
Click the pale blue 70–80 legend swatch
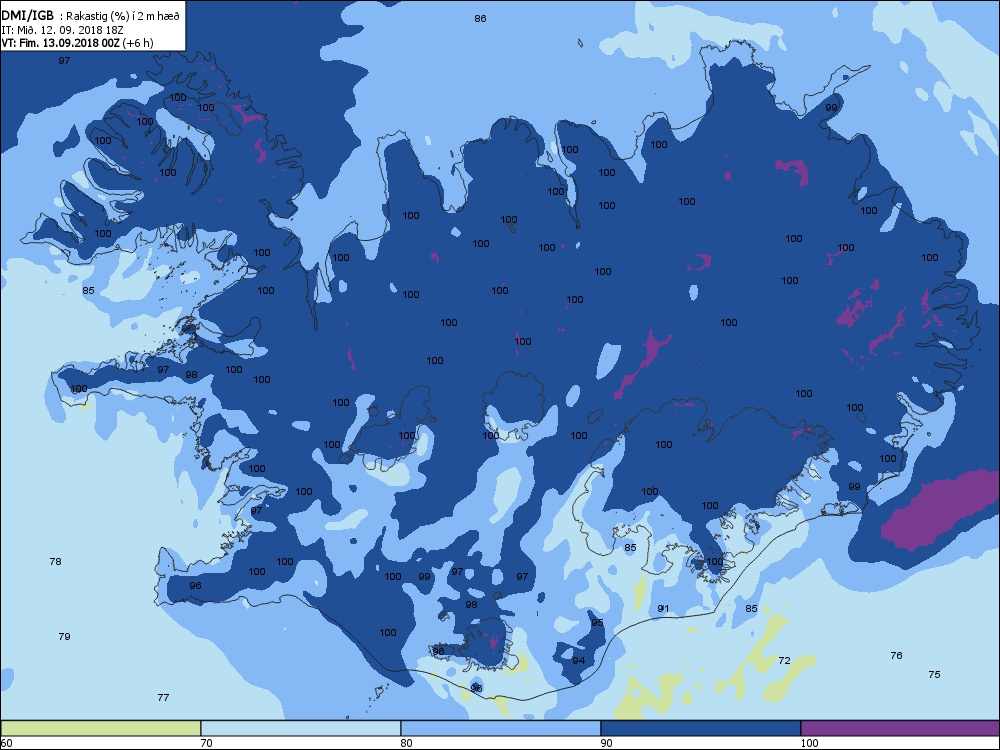pos(300,728)
